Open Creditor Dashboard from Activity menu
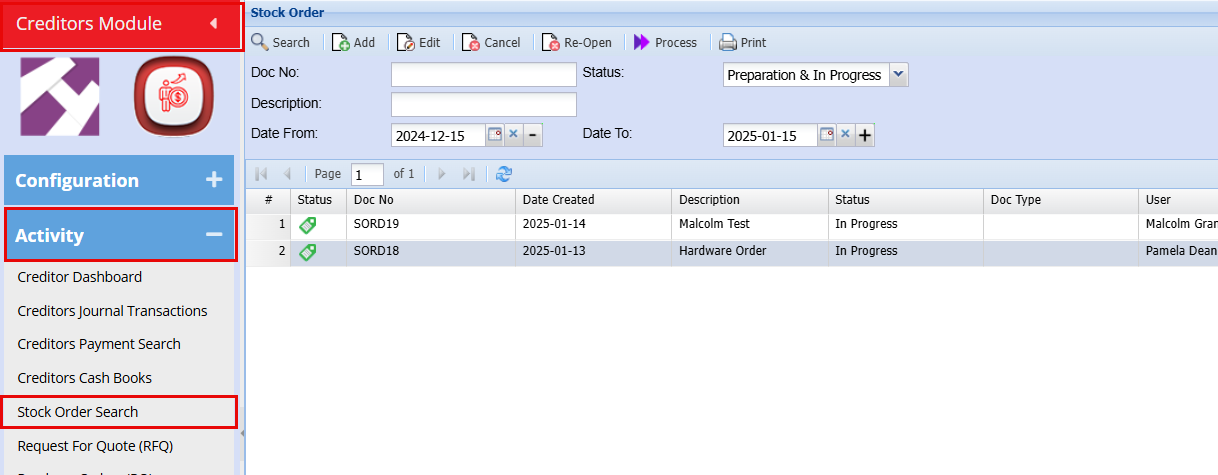The width and height of the screenshot is (1218, 475). (x=80, y=277)
